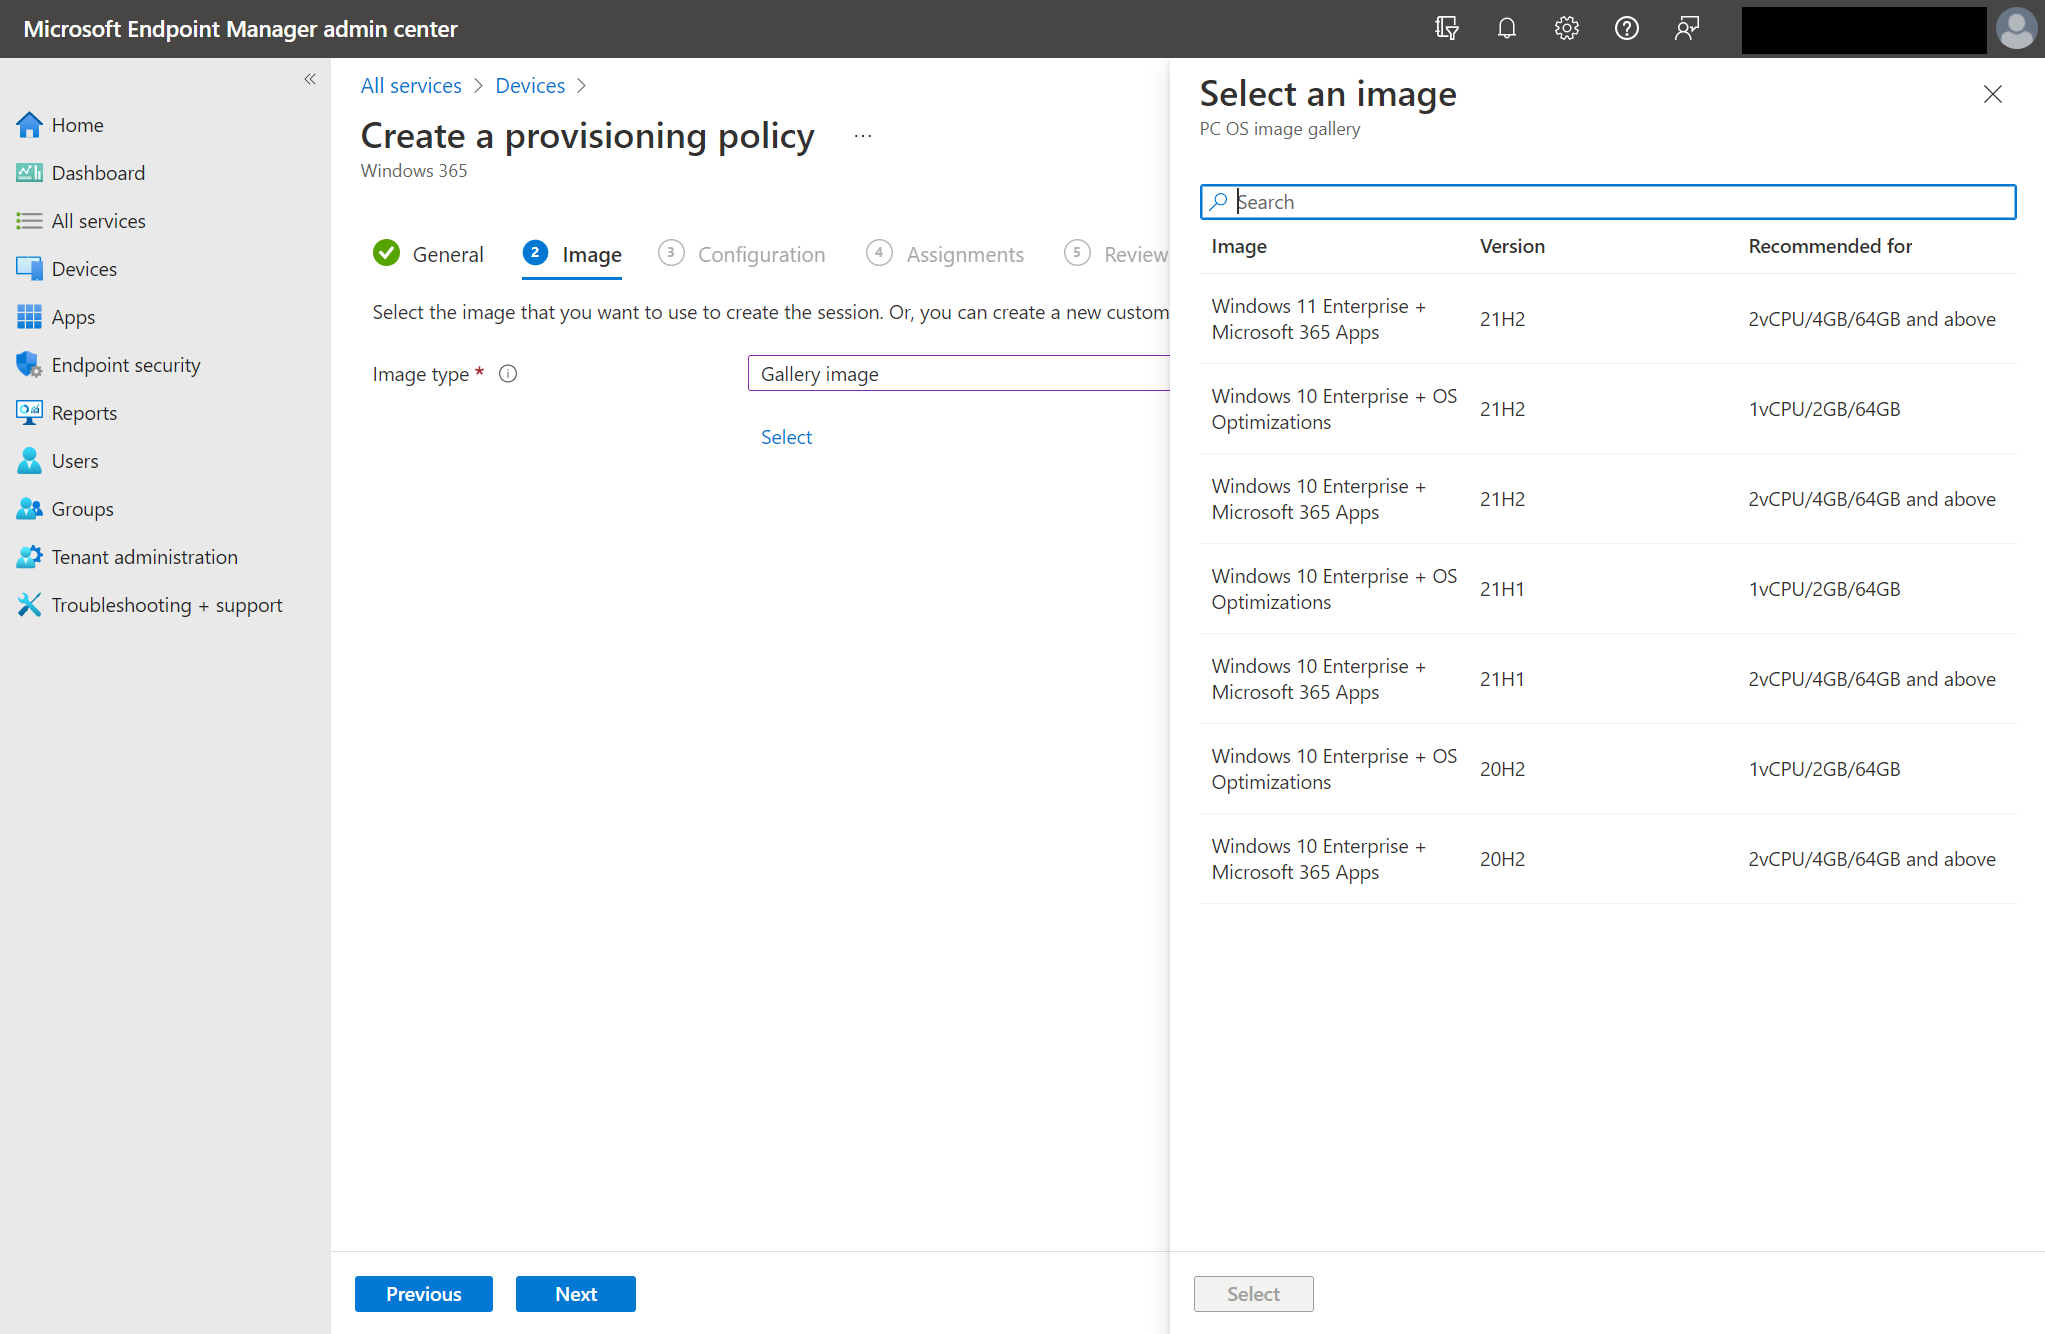The height and width of the screenshot is (1334, 2045).
Task: Click the Devices breadcrumb link
Action: (530, 86)
